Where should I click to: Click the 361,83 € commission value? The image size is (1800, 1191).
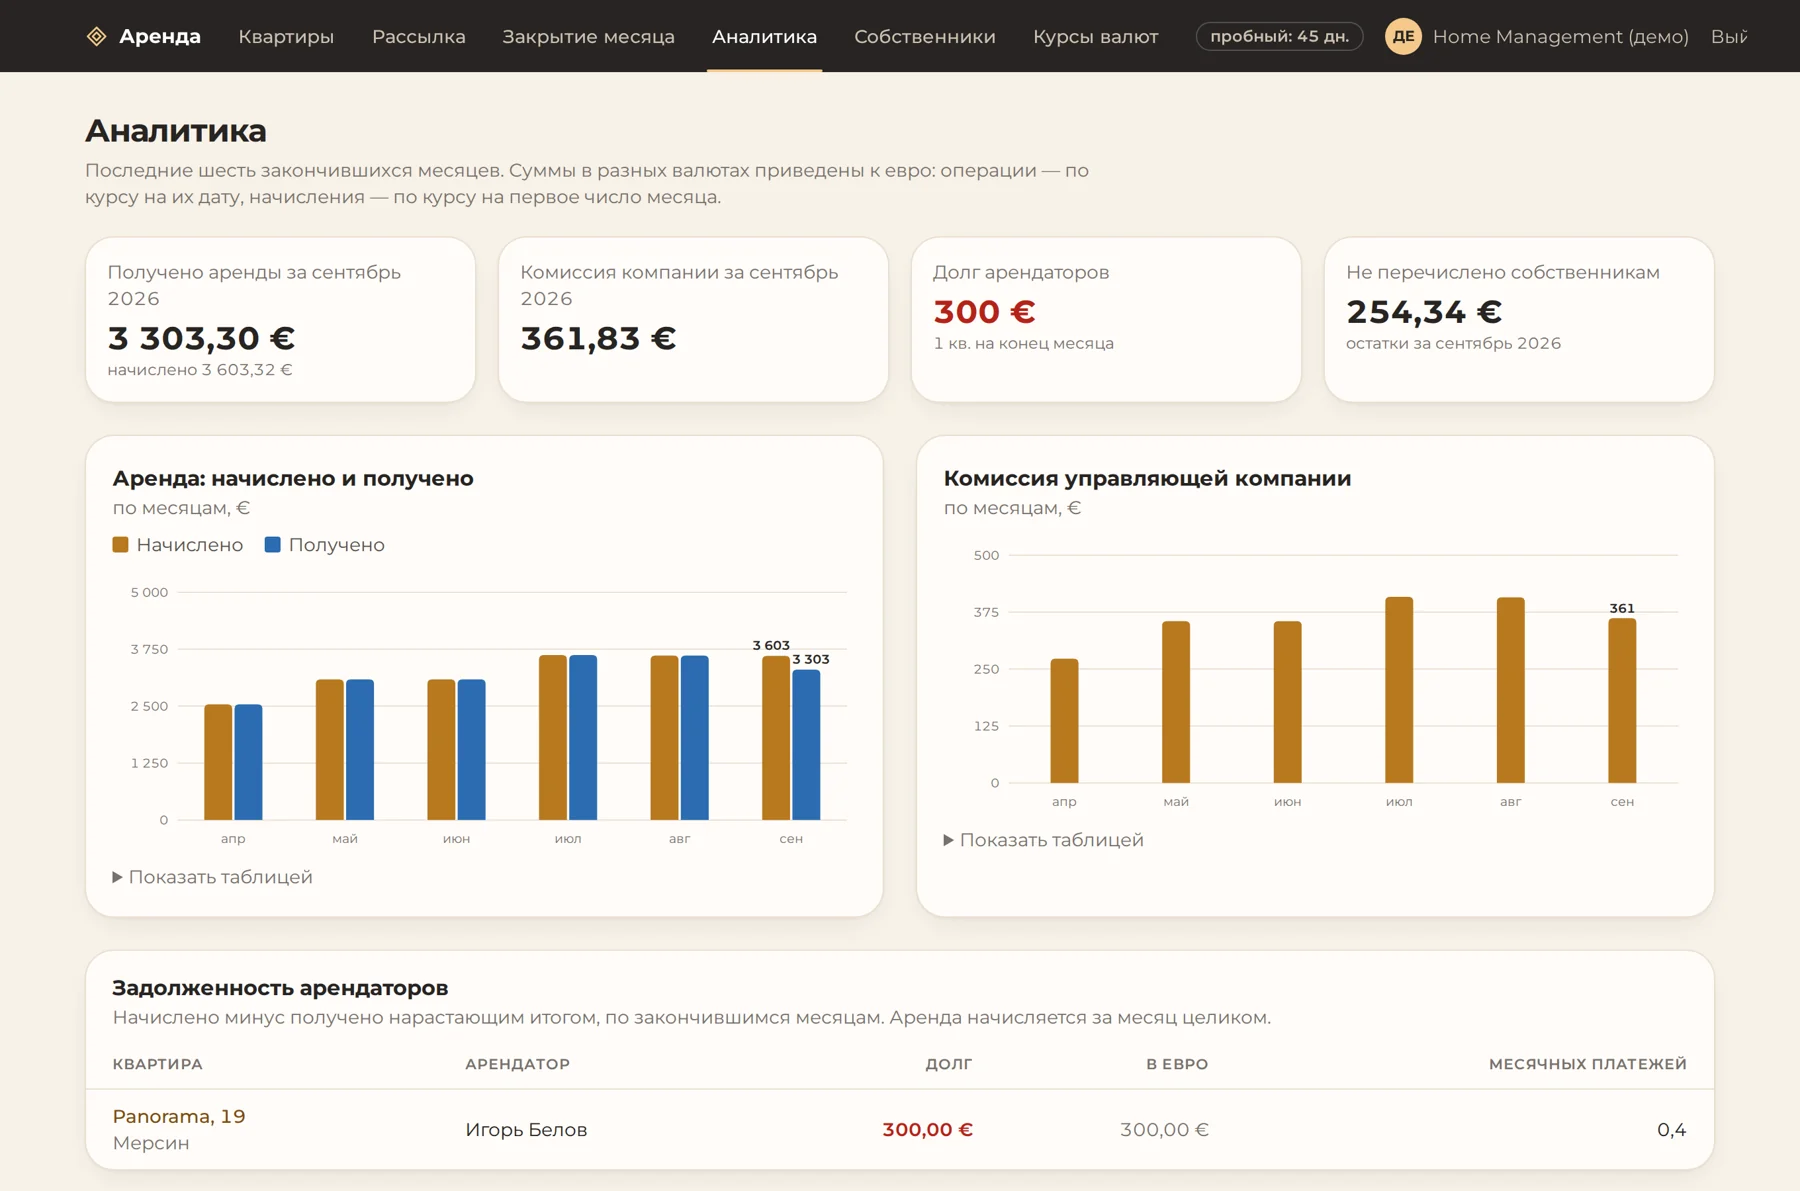pos(598,338)
